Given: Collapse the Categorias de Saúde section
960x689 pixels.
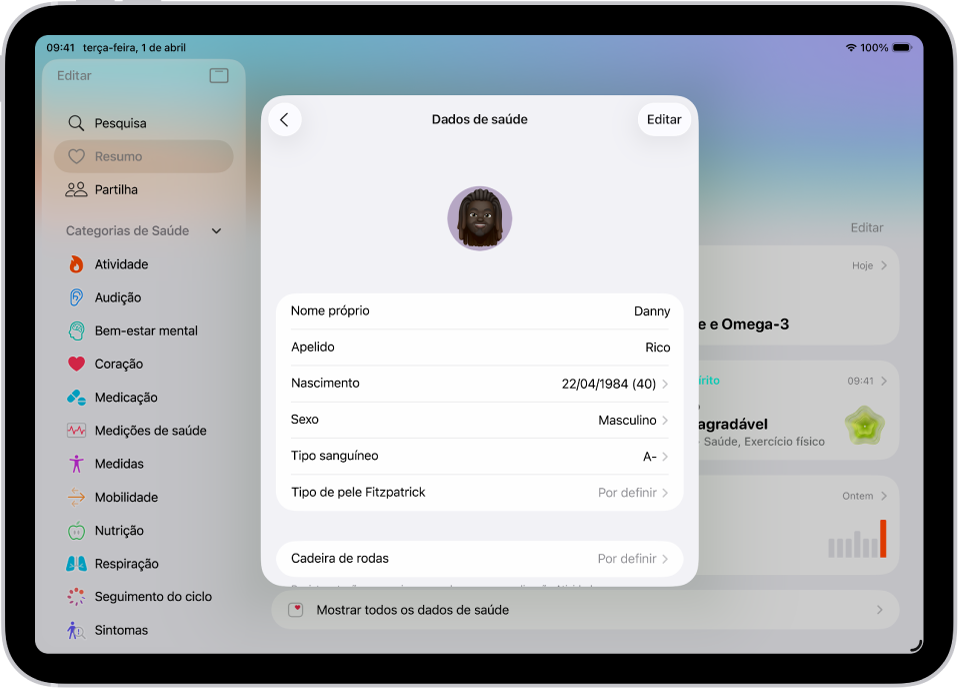Looking at the screenshot, I should pyautogui.click(x=216, y=231).
